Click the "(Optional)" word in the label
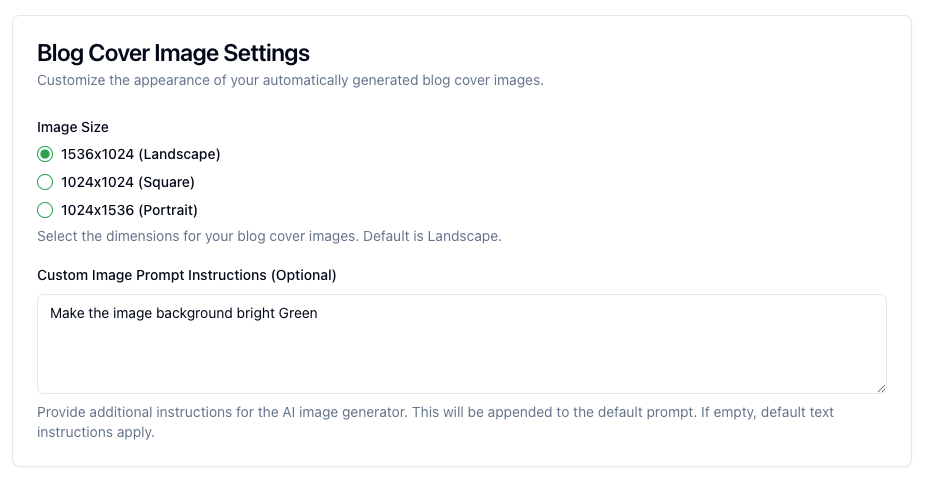928x480 pixels. [x=304, y=274]
